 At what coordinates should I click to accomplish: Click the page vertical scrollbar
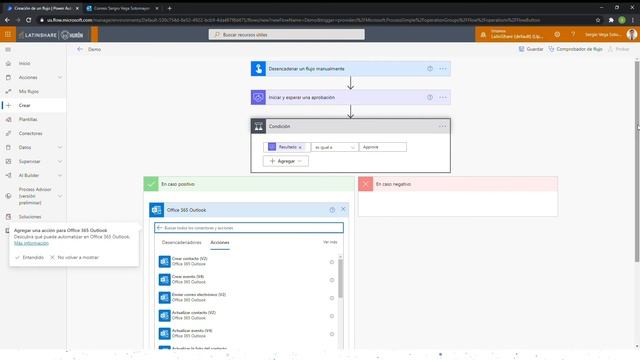637,161
